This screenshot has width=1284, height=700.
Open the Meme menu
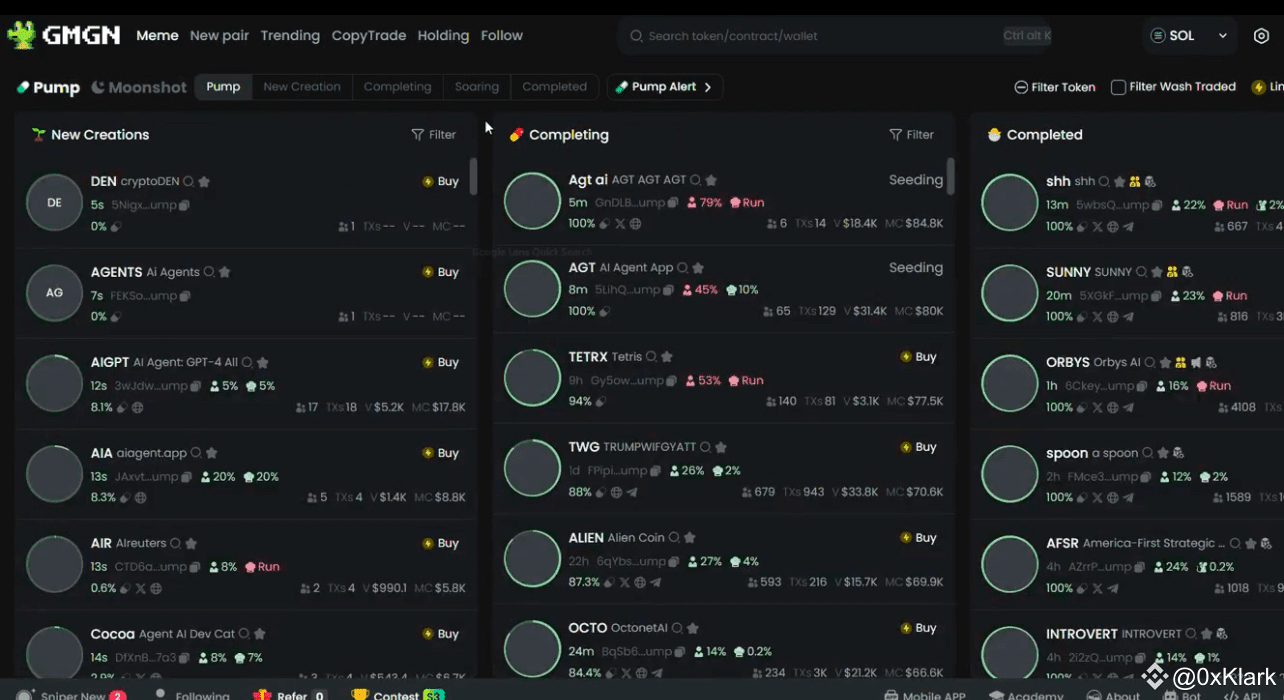click(x=157, y=36)
